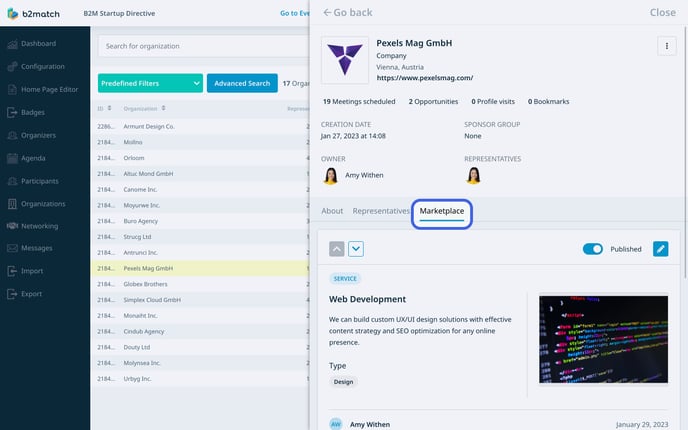Open Messages in the sidebar
Viewport: 688px width, 430px height.
click(30, 248)
